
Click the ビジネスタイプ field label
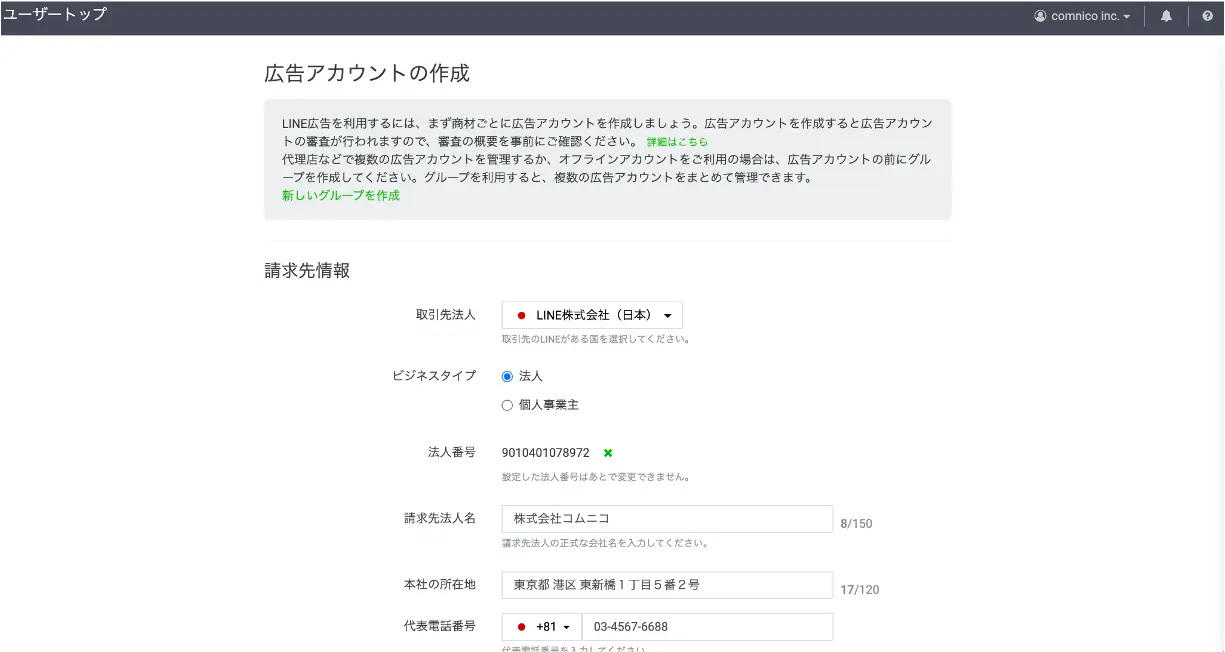(x=434, y=376)
